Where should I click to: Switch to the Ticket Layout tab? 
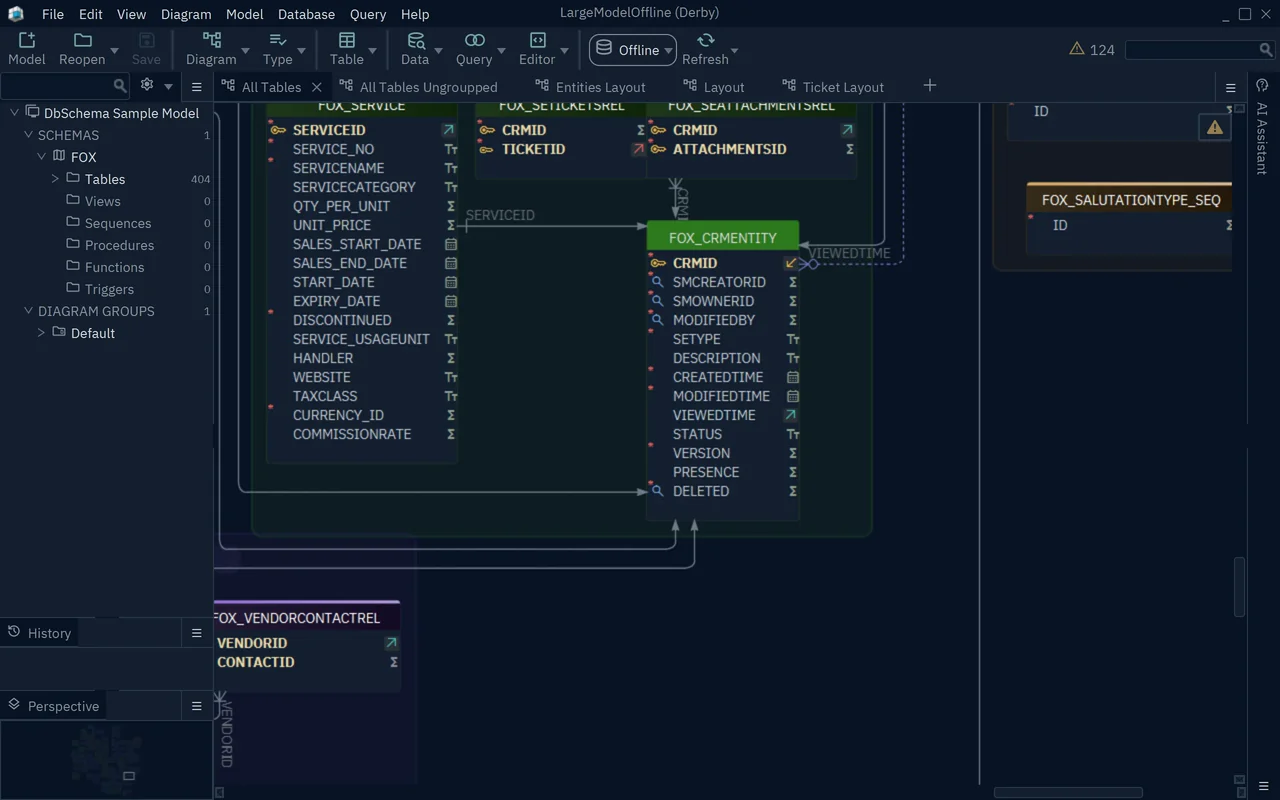tap(833, 87)
